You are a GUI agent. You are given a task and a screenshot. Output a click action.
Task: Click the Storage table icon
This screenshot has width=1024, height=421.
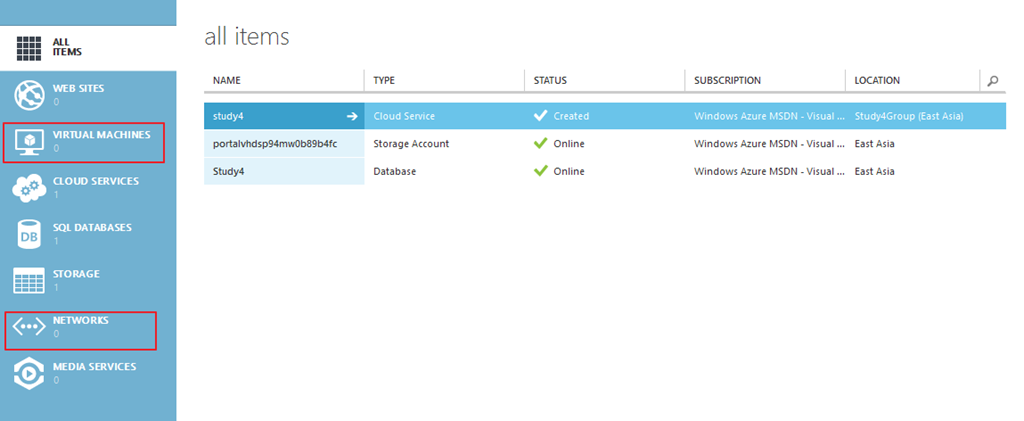[x=29, y=281]
